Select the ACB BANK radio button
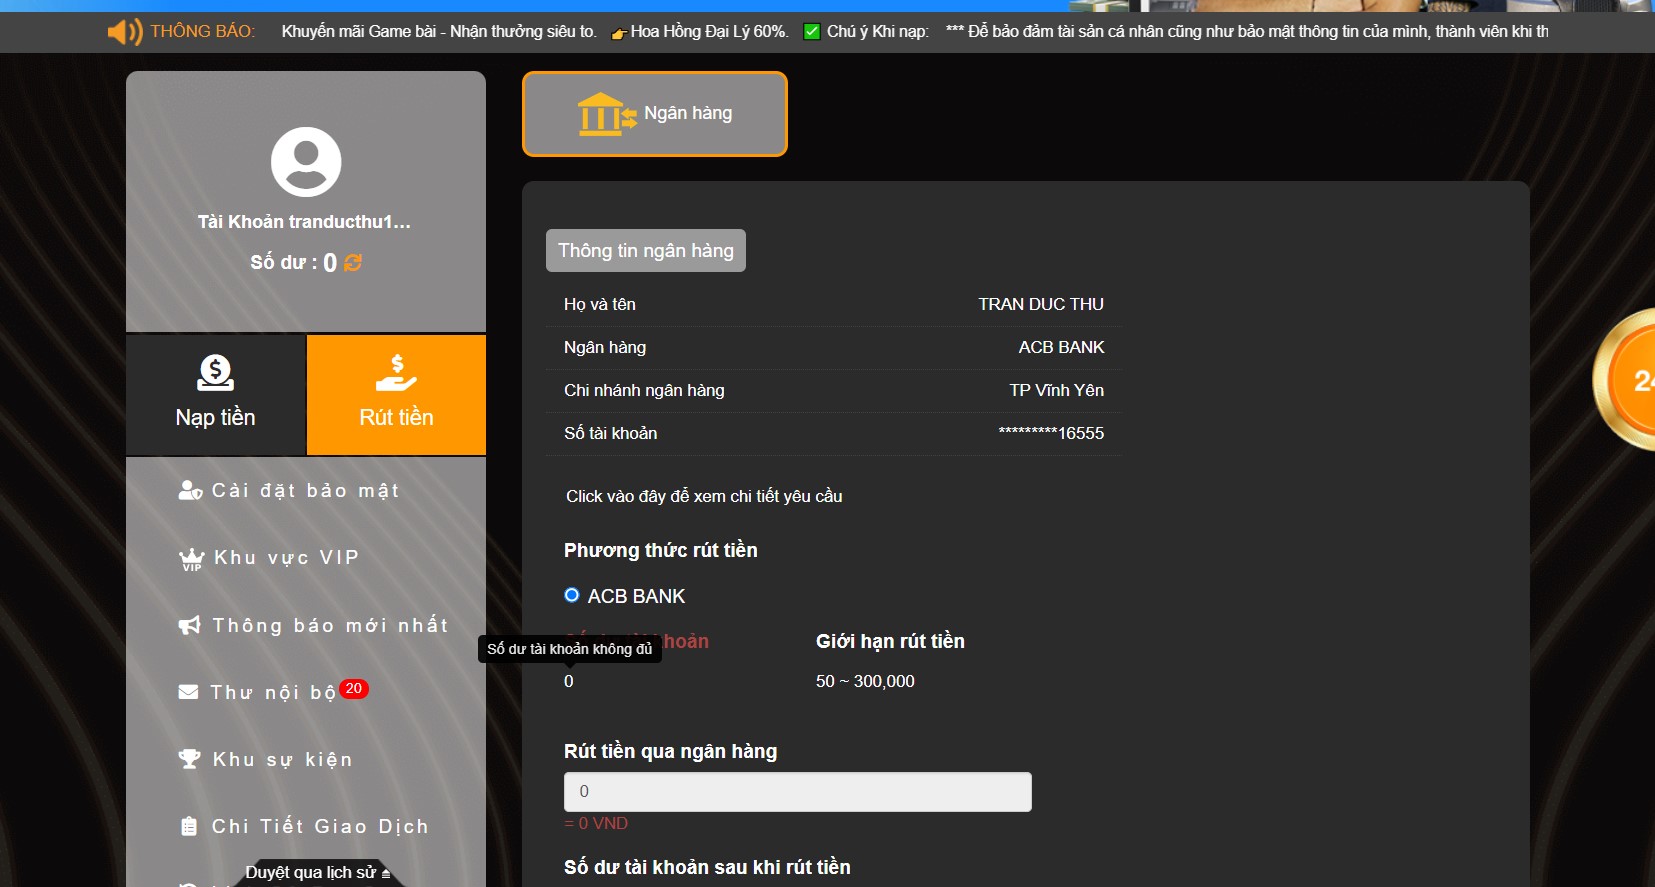Viewport: 1655px width, 887px height. [x=572, y=595]
